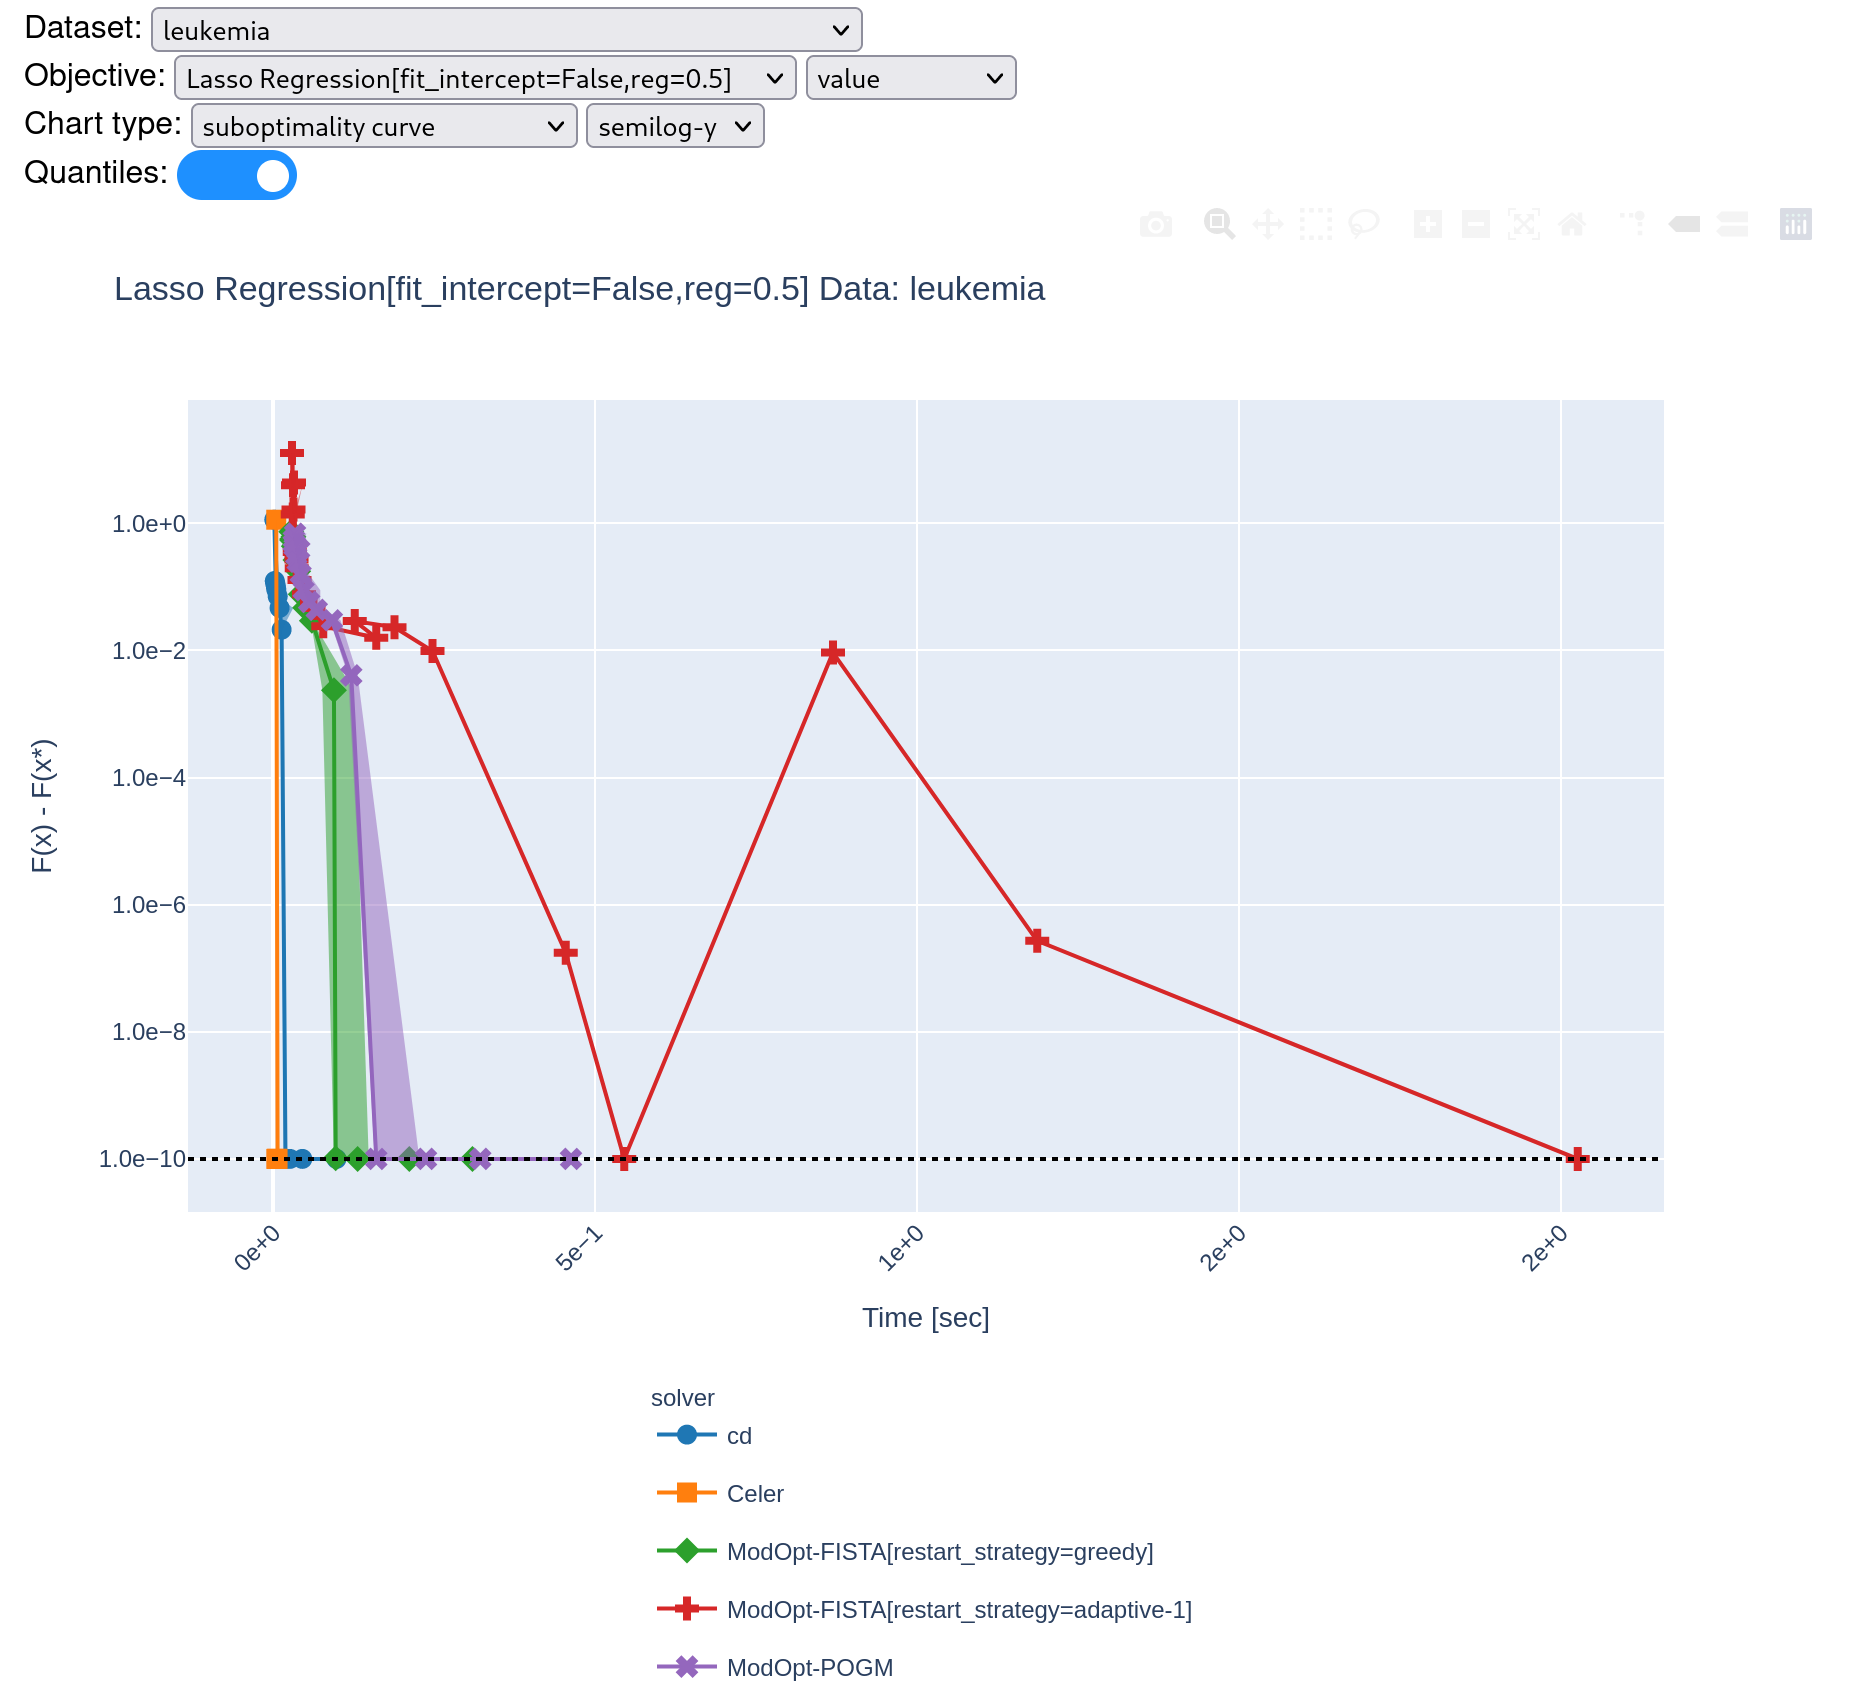Toggle spike lines icon in modebar
The image size is (1853, 1705).
(1635, 224)
